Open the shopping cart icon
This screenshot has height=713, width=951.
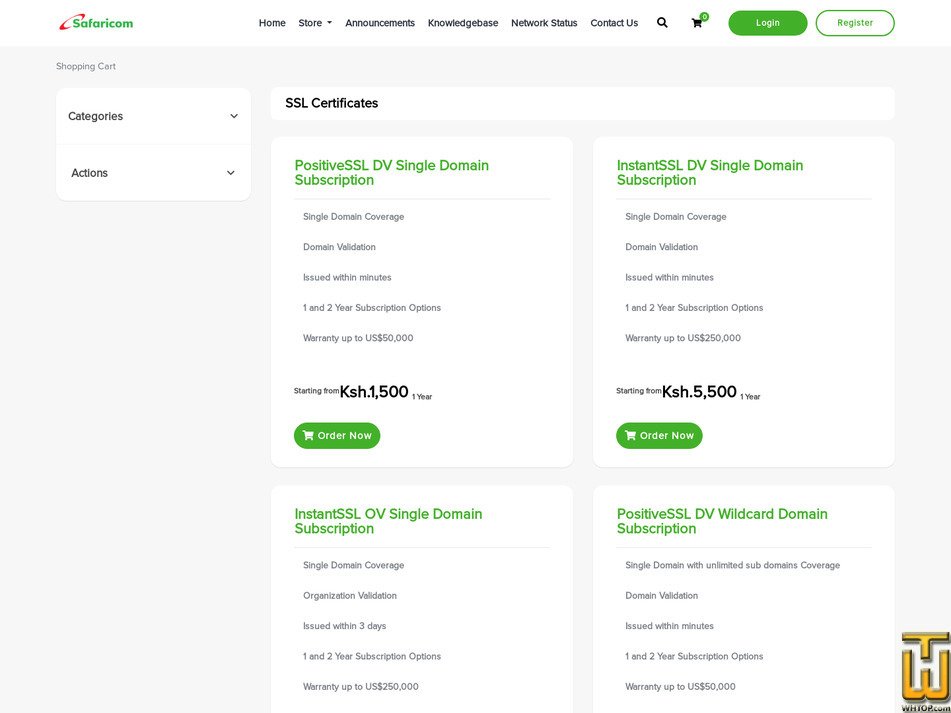pos(697,23)
